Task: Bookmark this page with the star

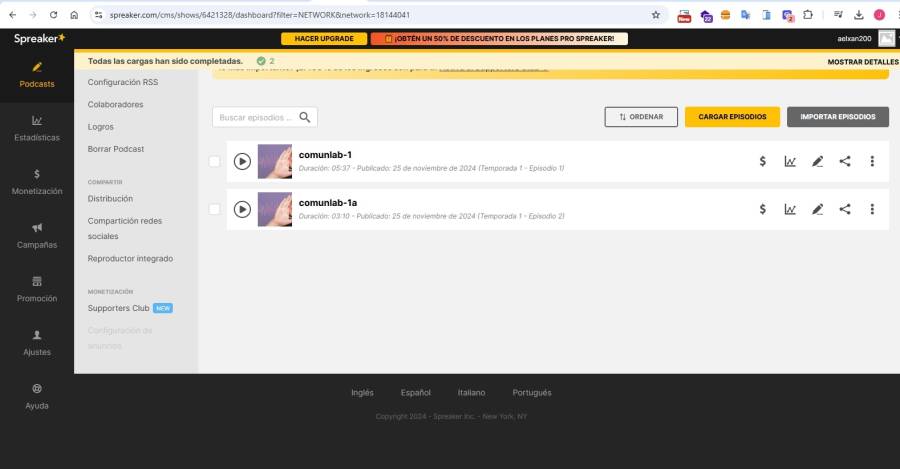Action: point(655,15)
